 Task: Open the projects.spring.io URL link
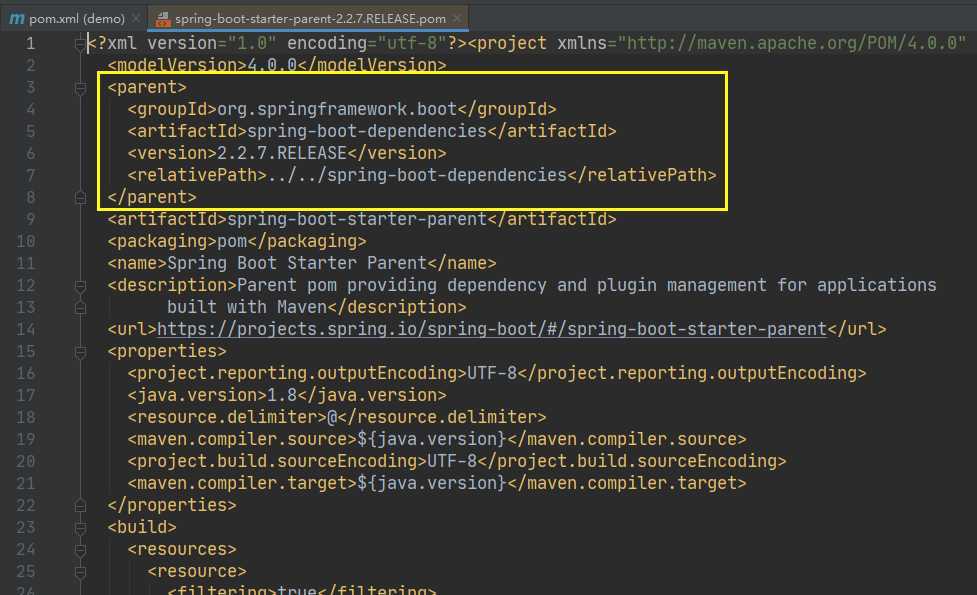coord(492,329)
